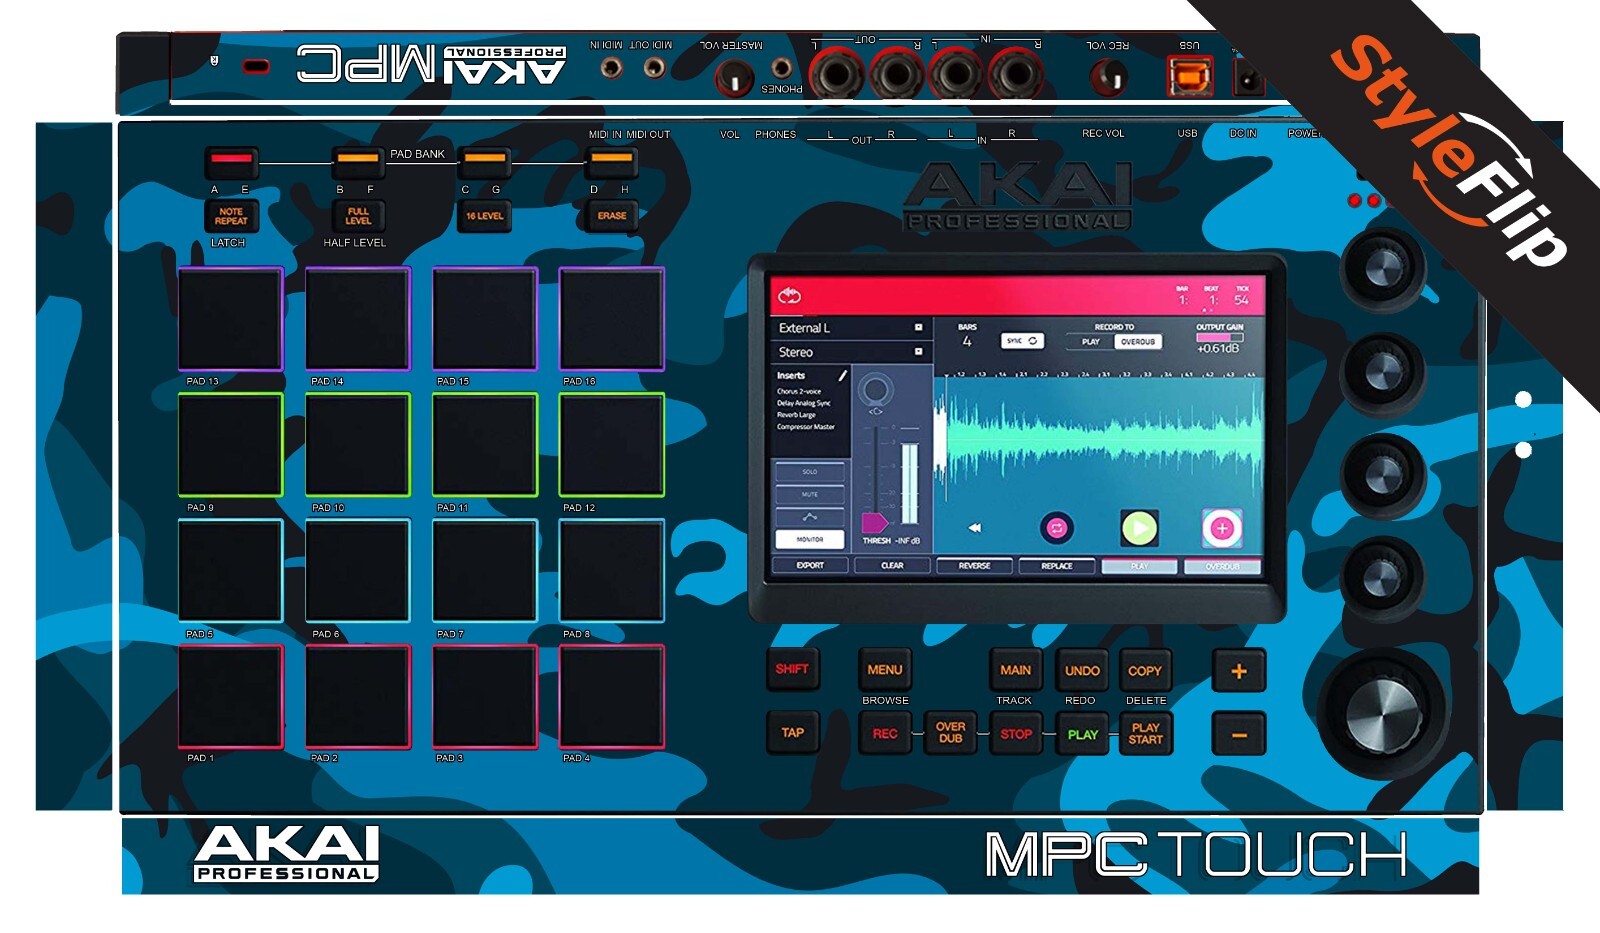Image resolution: width=1600 pixels, height=933 pixels.
Task: Tap the green play circle on the touchscreen
Action: pyautogui.click(x=1139, y=528)
